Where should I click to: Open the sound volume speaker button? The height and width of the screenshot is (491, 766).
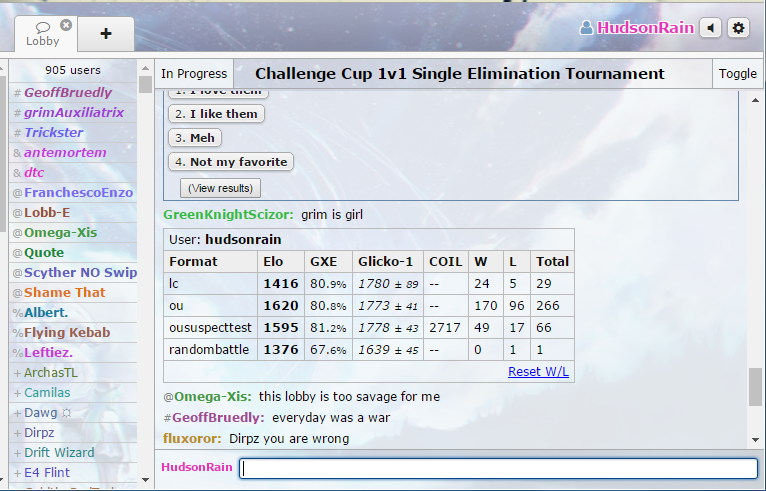pos(711,28)
